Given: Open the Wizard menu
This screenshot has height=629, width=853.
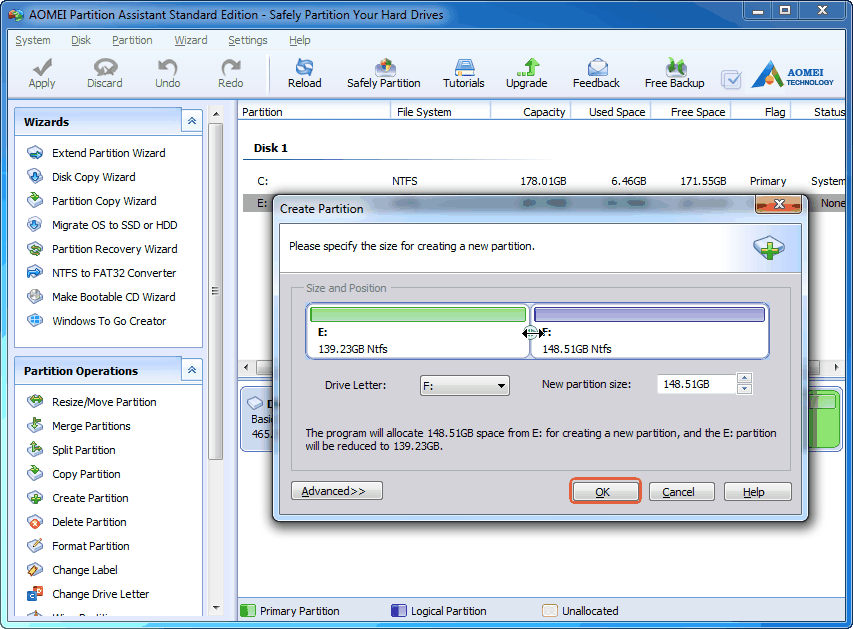Looking at the screenshot, I should (190, 40).
